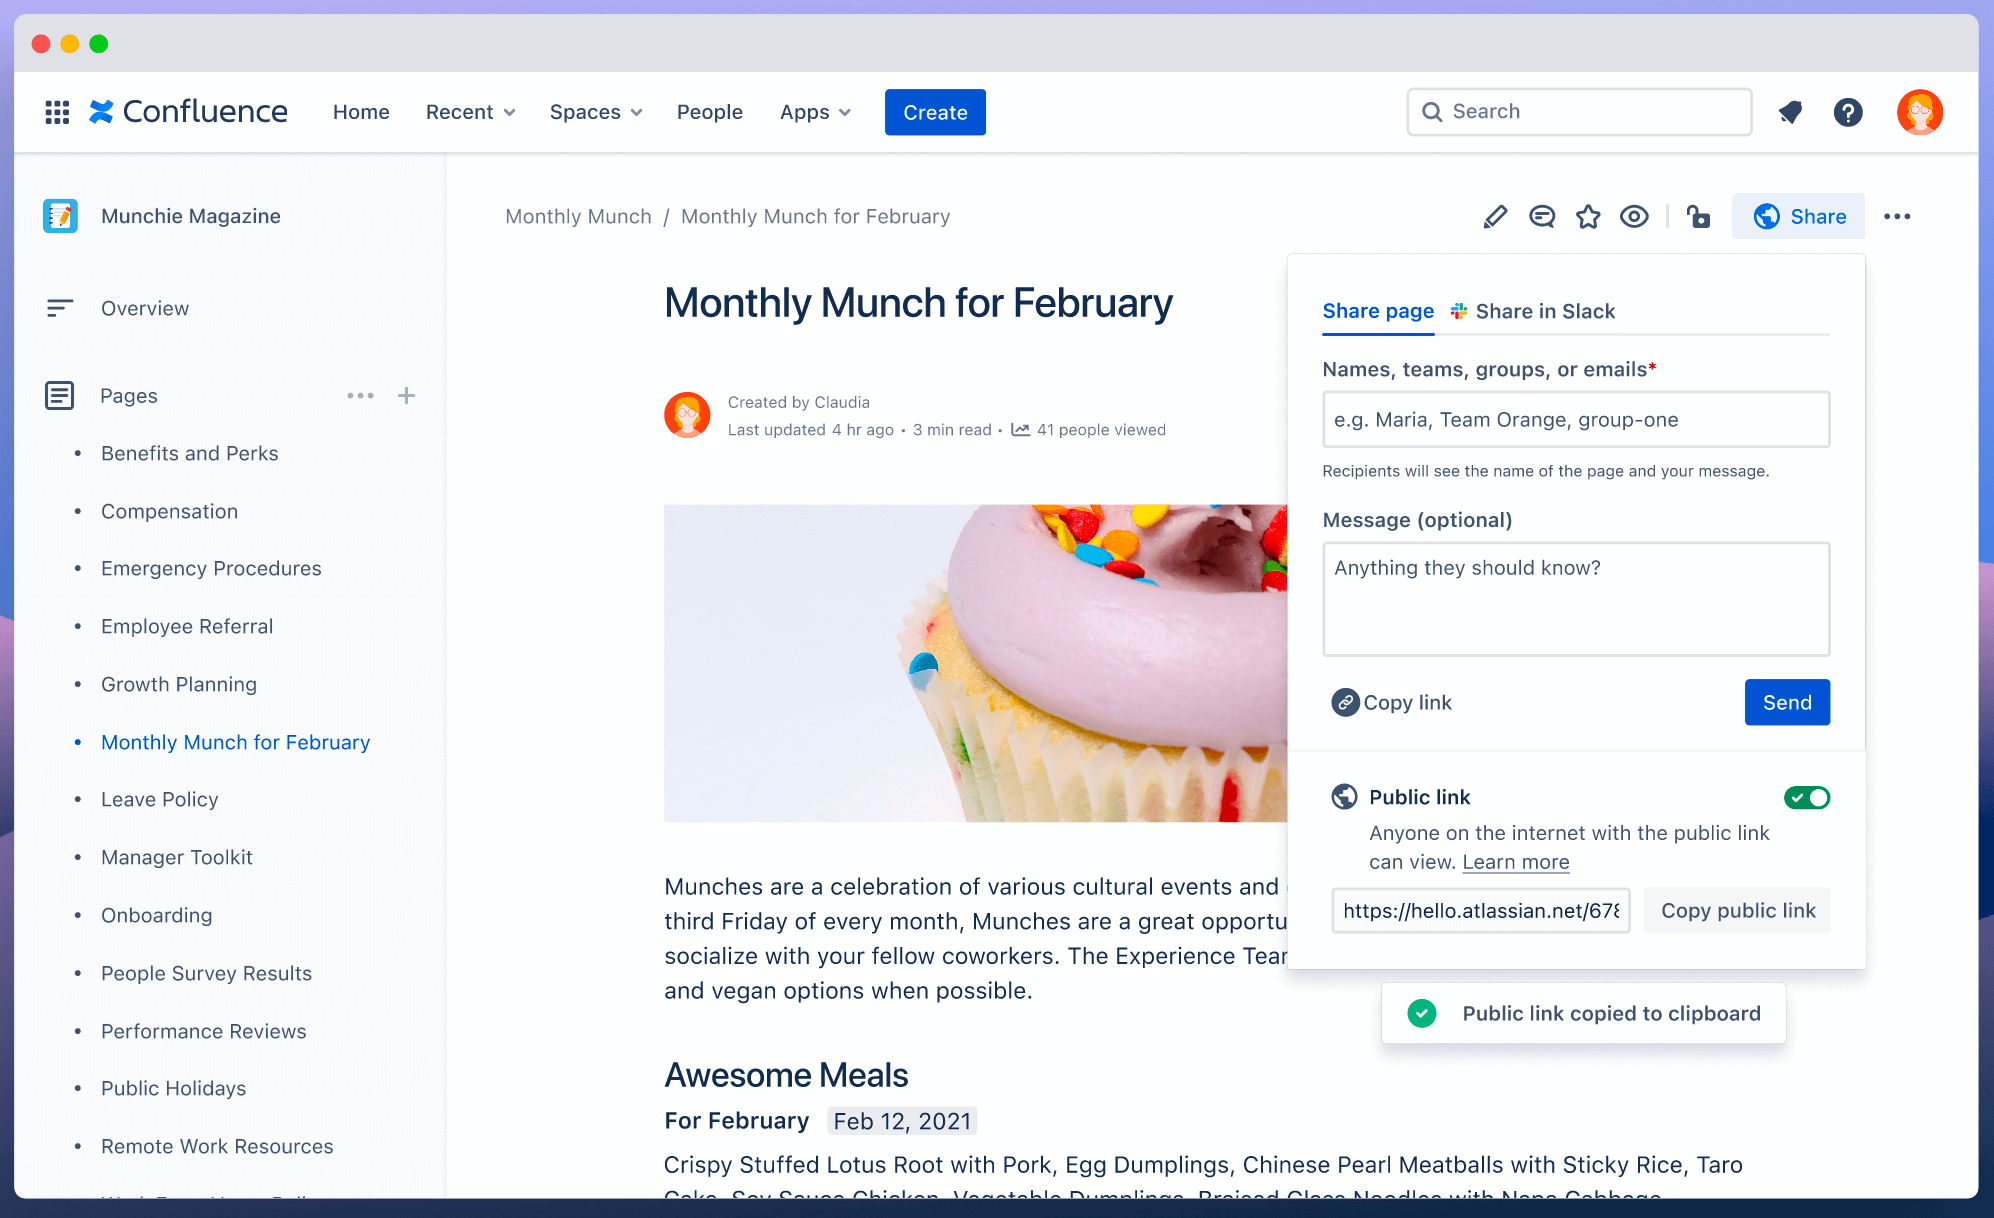Expand the Spaces dropdown menu
This screenshot has width=1994, height=1218.
click(594, 111)
